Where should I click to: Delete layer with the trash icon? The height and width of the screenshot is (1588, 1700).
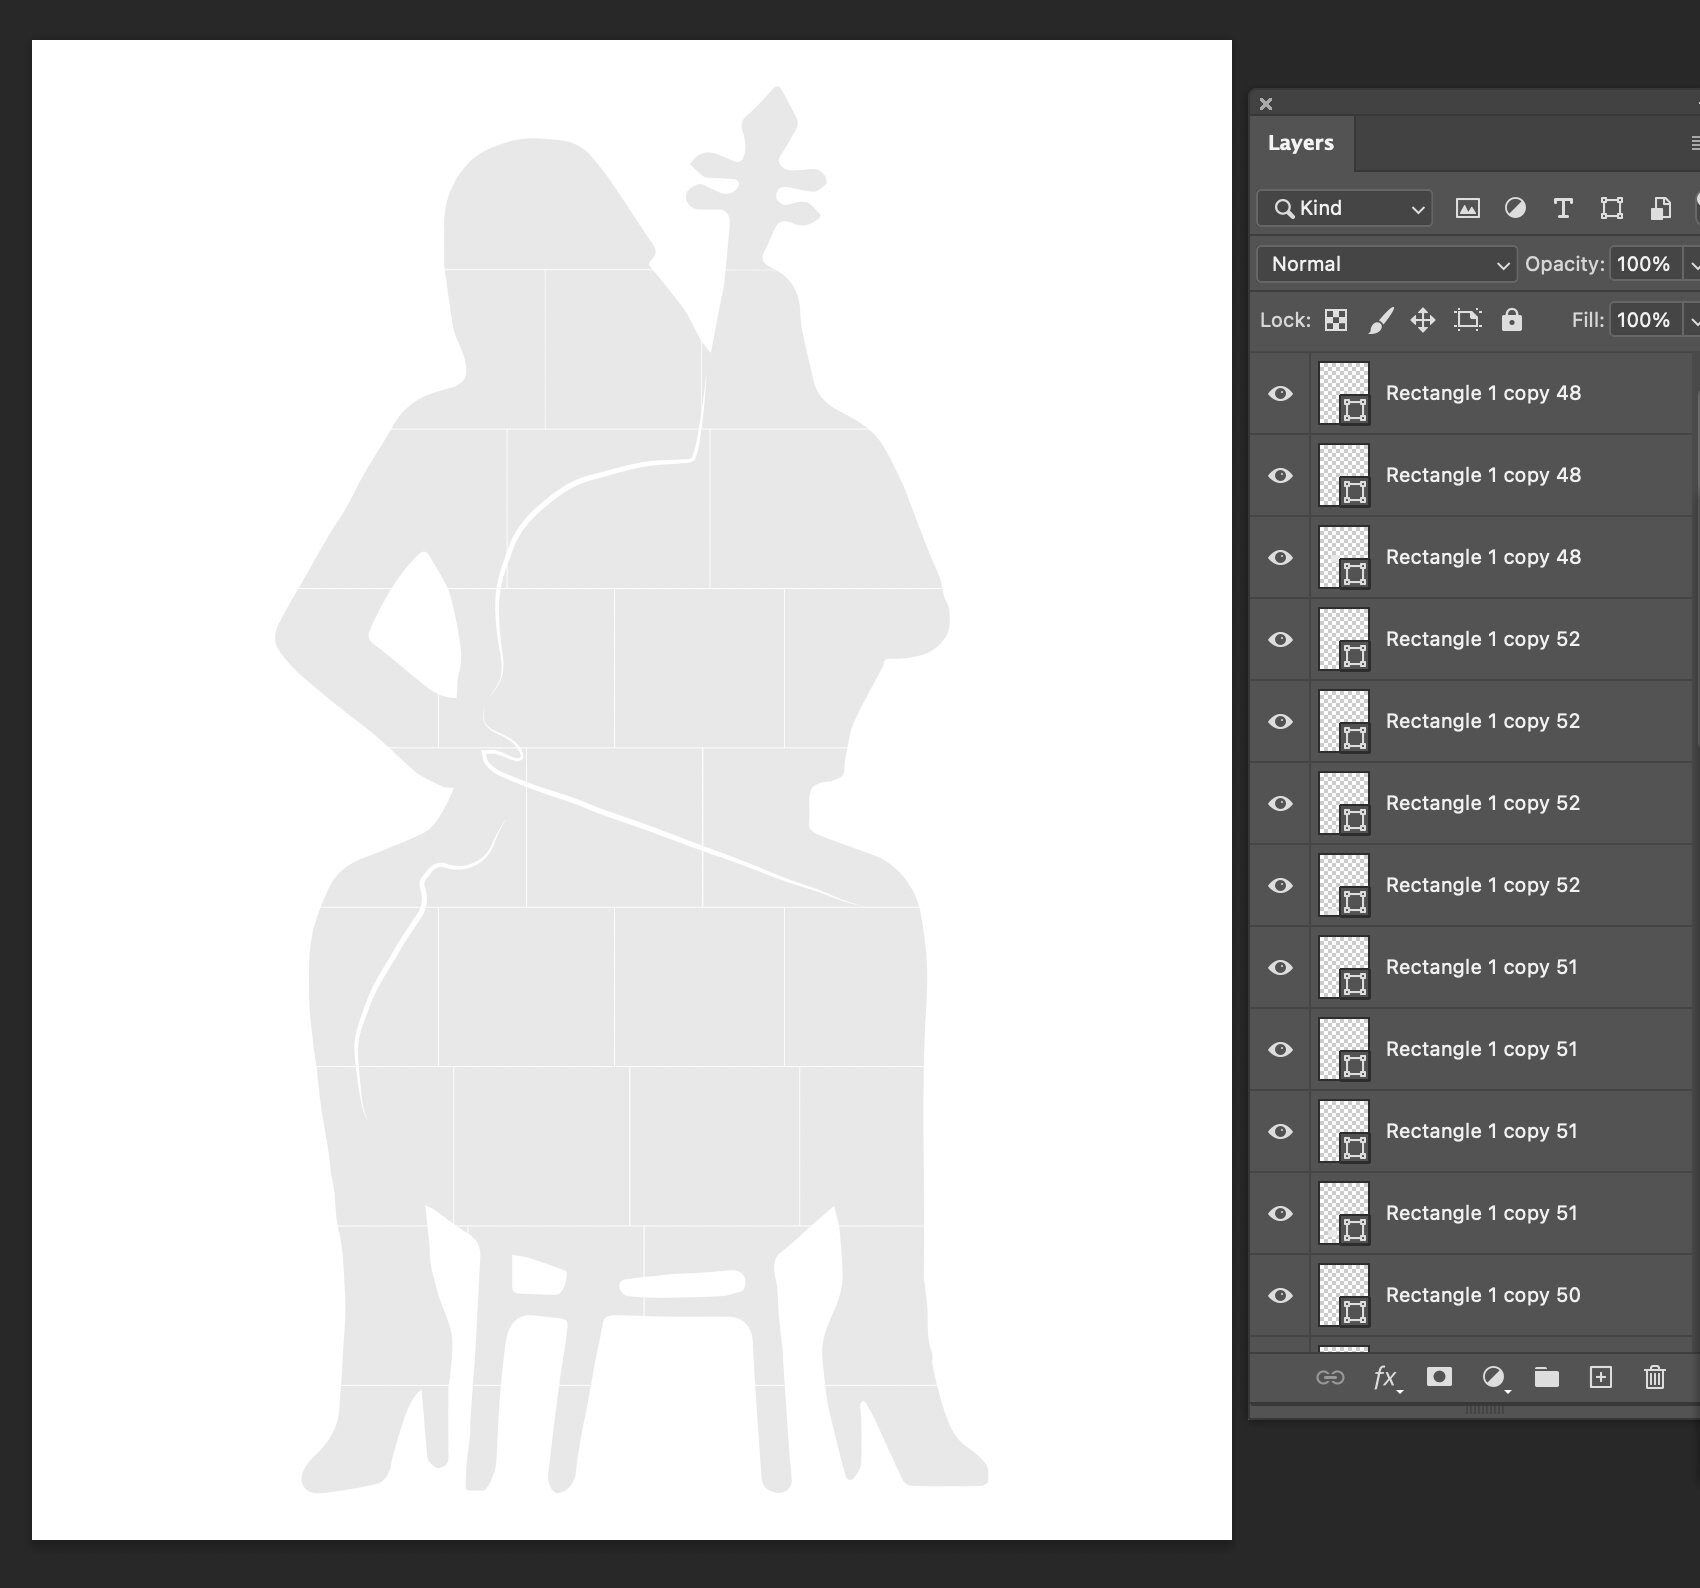(x=1655, y=1378)
